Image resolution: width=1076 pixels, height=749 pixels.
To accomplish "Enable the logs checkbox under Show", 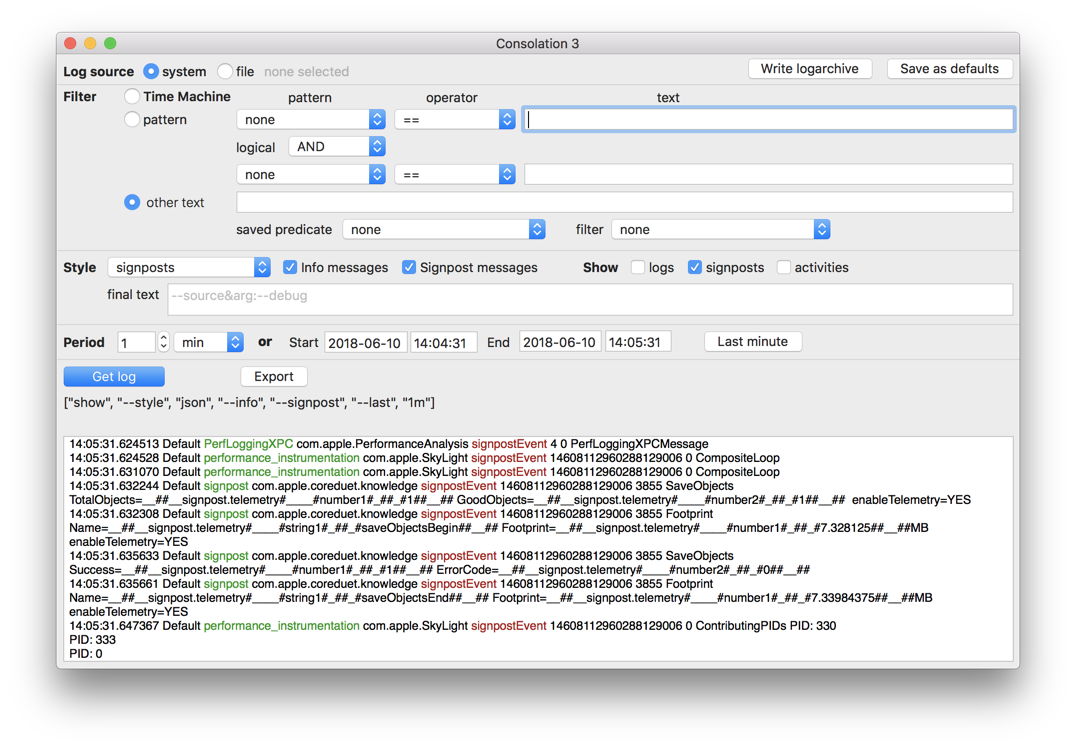I will (x=638, y=268).
